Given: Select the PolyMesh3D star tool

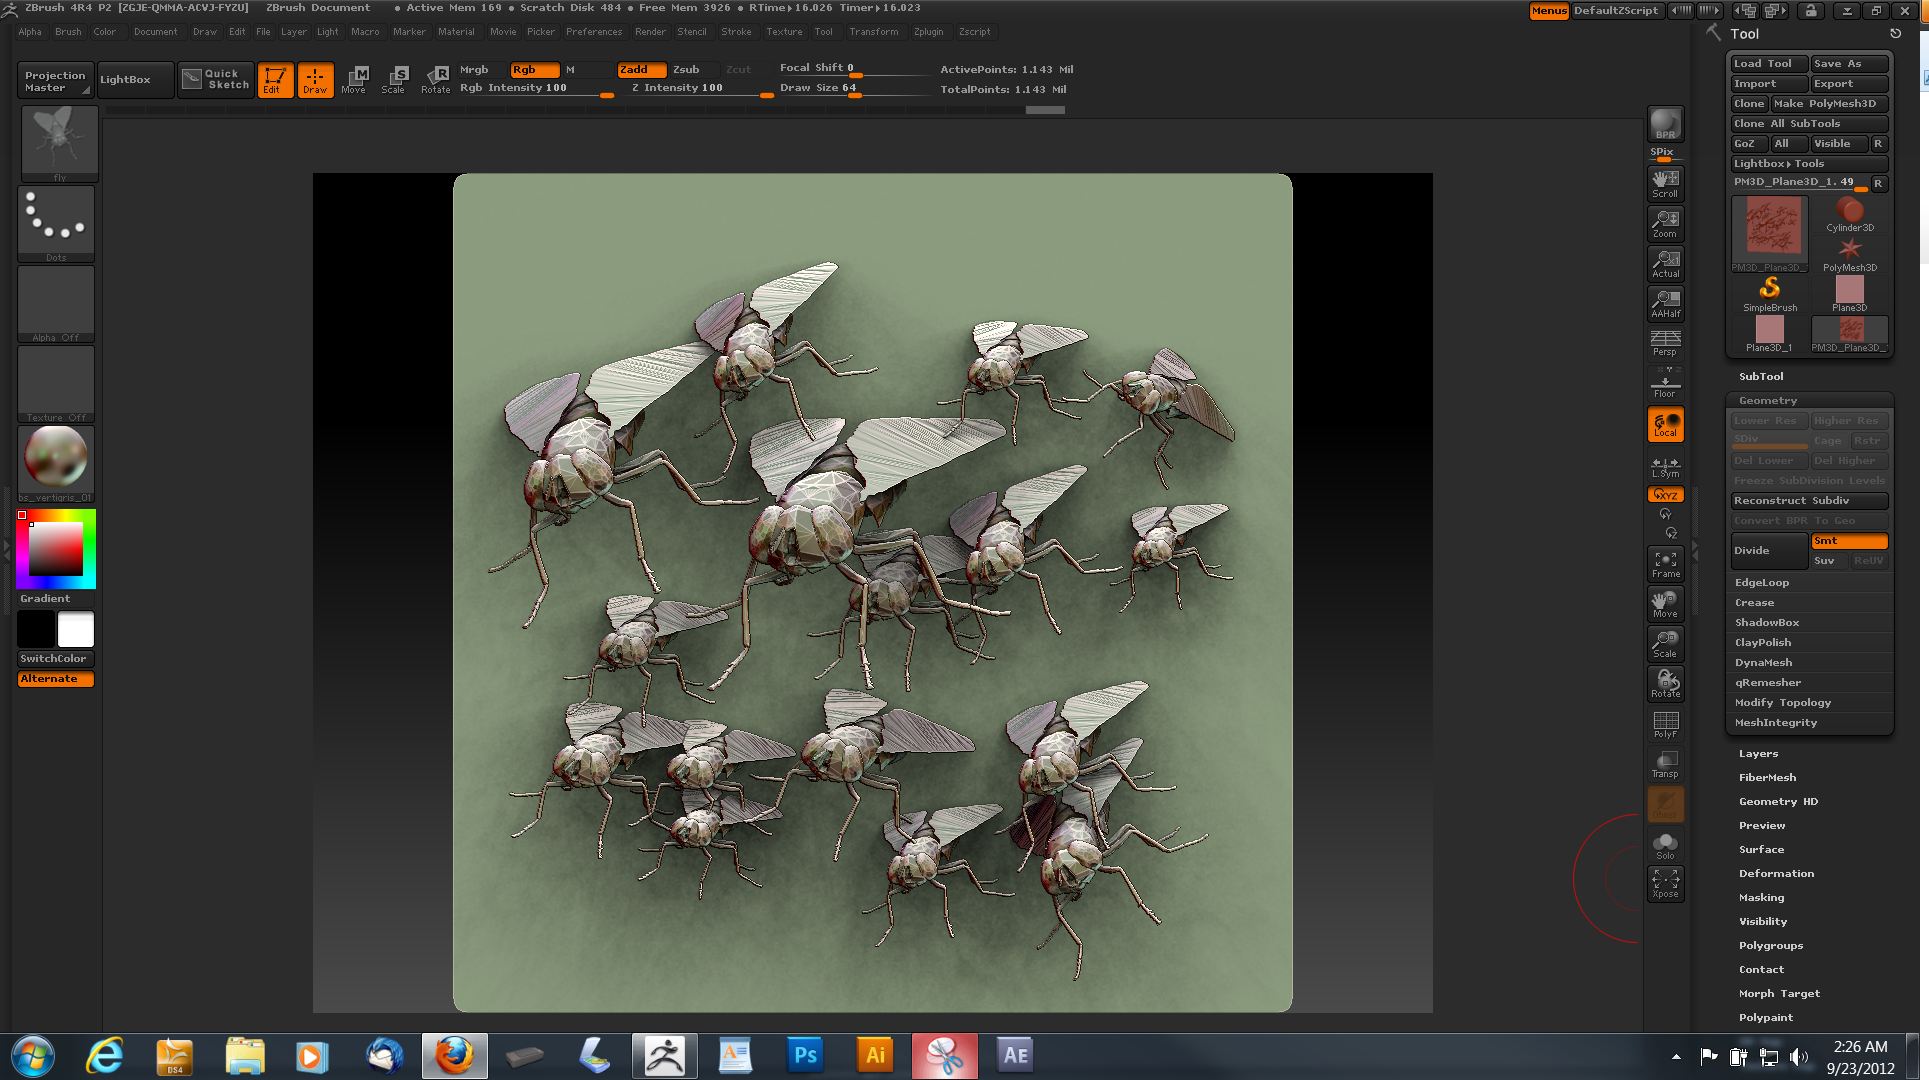Looking at the screenshot, I should (1850, 254).
